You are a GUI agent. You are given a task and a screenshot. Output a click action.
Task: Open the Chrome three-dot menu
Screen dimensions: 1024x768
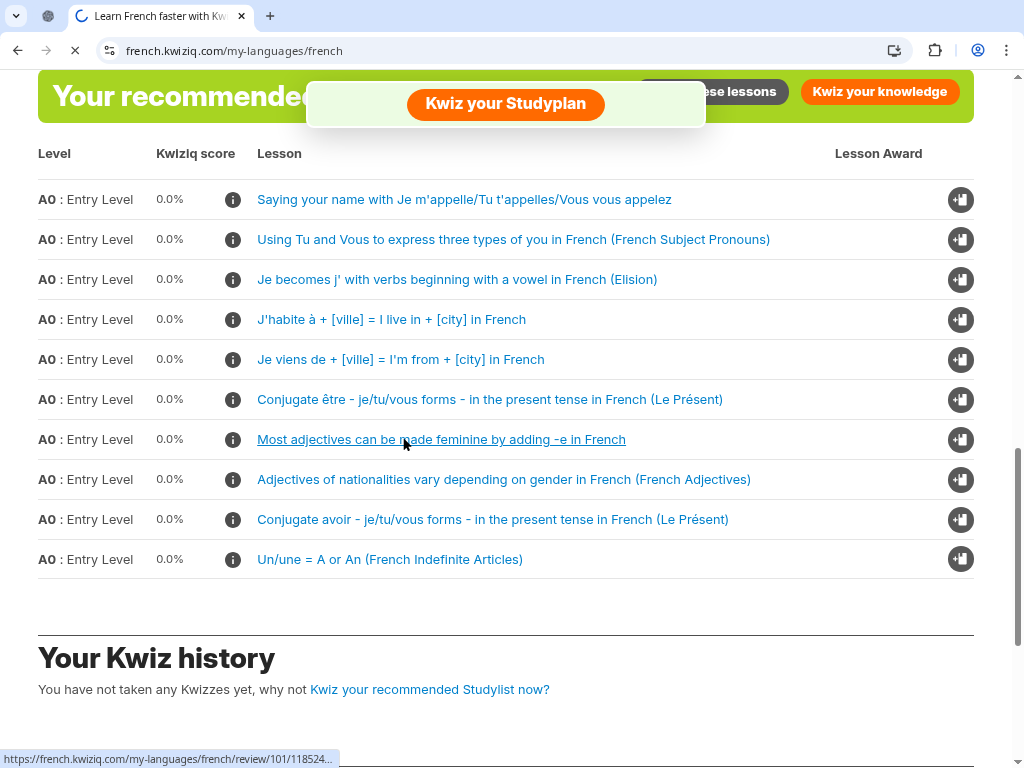tap(1006, 50)
